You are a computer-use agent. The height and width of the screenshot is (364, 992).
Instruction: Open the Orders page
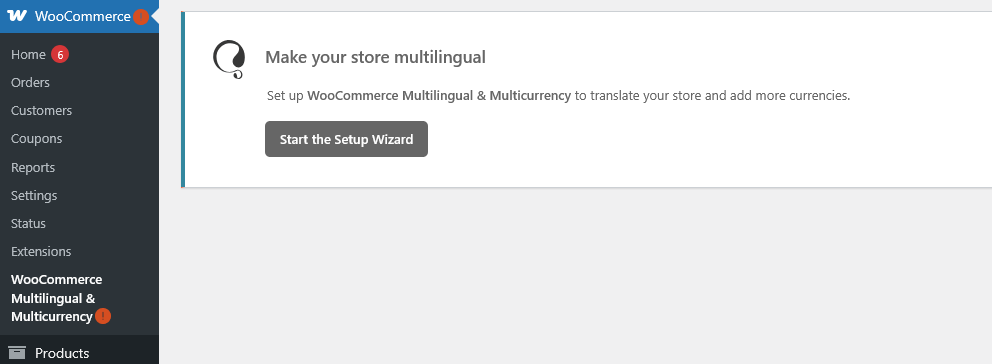[x=30, y=82]
